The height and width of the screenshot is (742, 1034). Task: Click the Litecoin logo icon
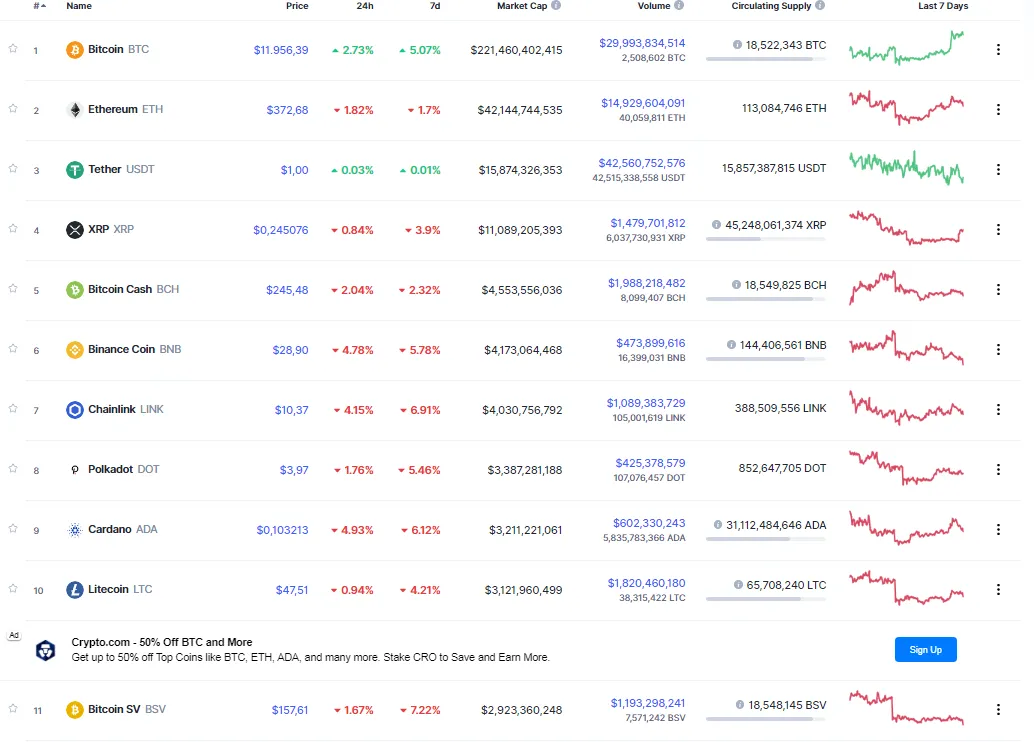tap(75, 590)
